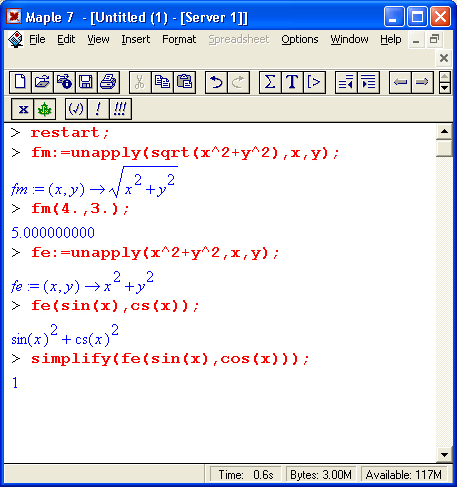Print the worksheet using the printer icon
This screenshot has height=487, width=457.
click(108, 82)
